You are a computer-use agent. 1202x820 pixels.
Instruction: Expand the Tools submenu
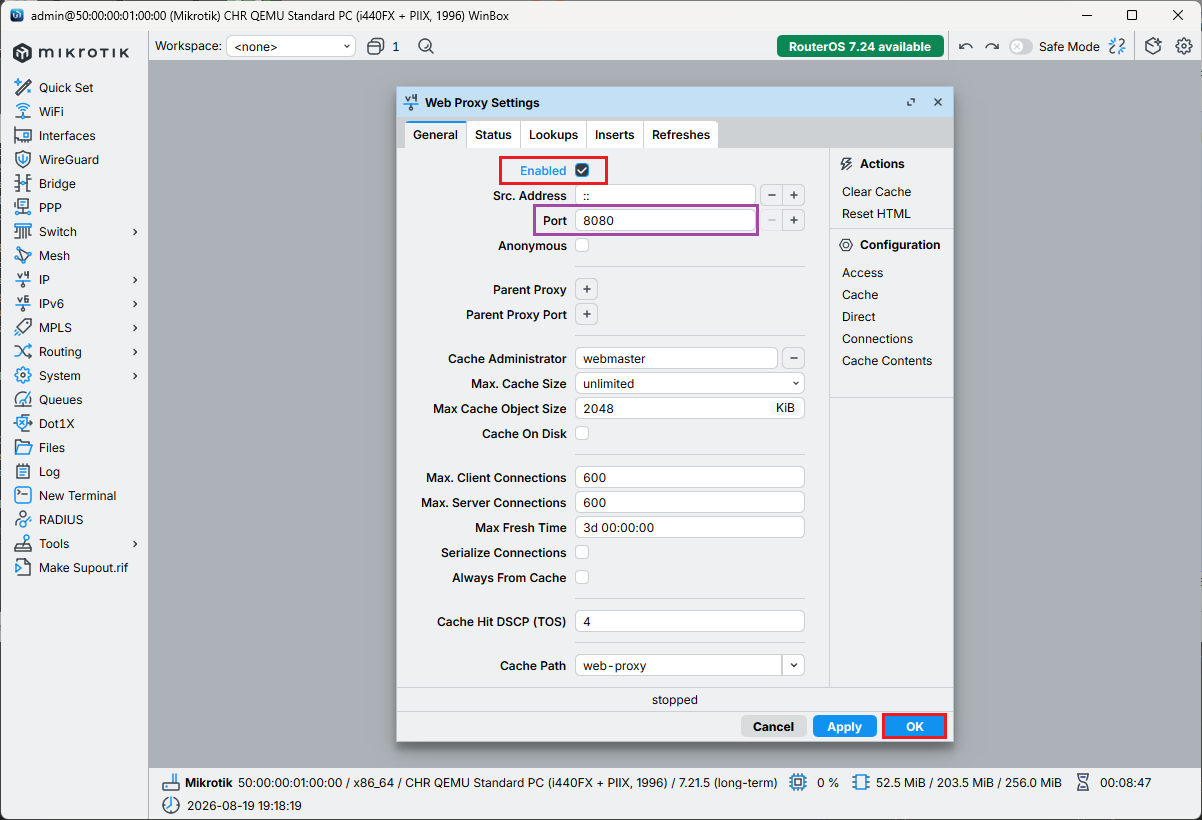135,544
